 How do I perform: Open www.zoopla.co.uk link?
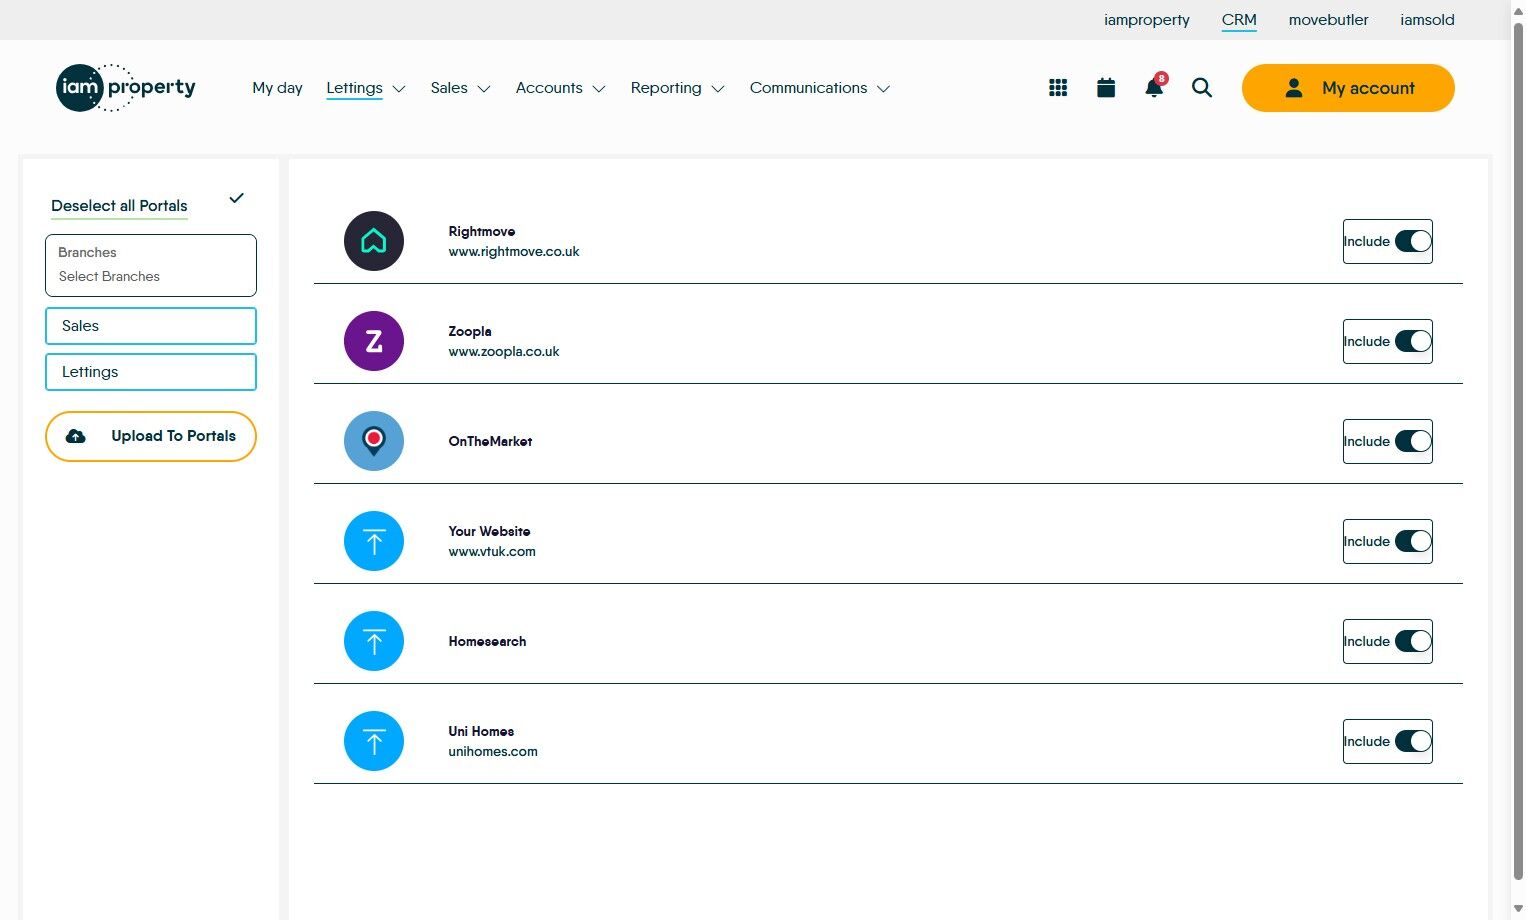(x=504, y=352)
